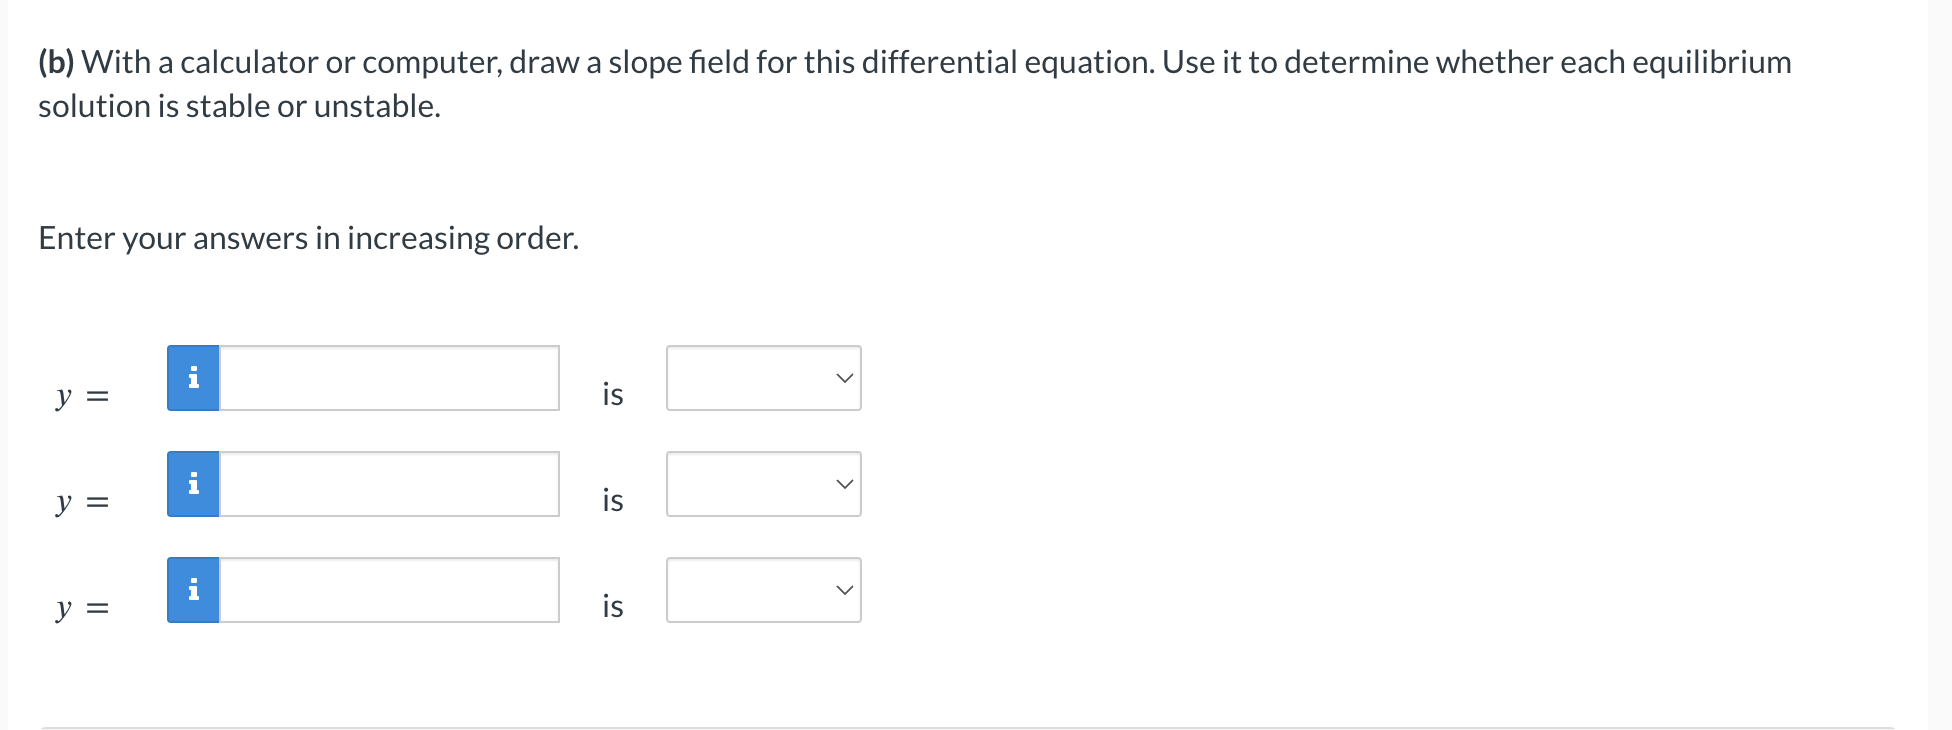Image resolution: width=1952 pixels, height=730 pixels.
Task: Click the chevron in the top stability selector
Action: tap(843, 378)
